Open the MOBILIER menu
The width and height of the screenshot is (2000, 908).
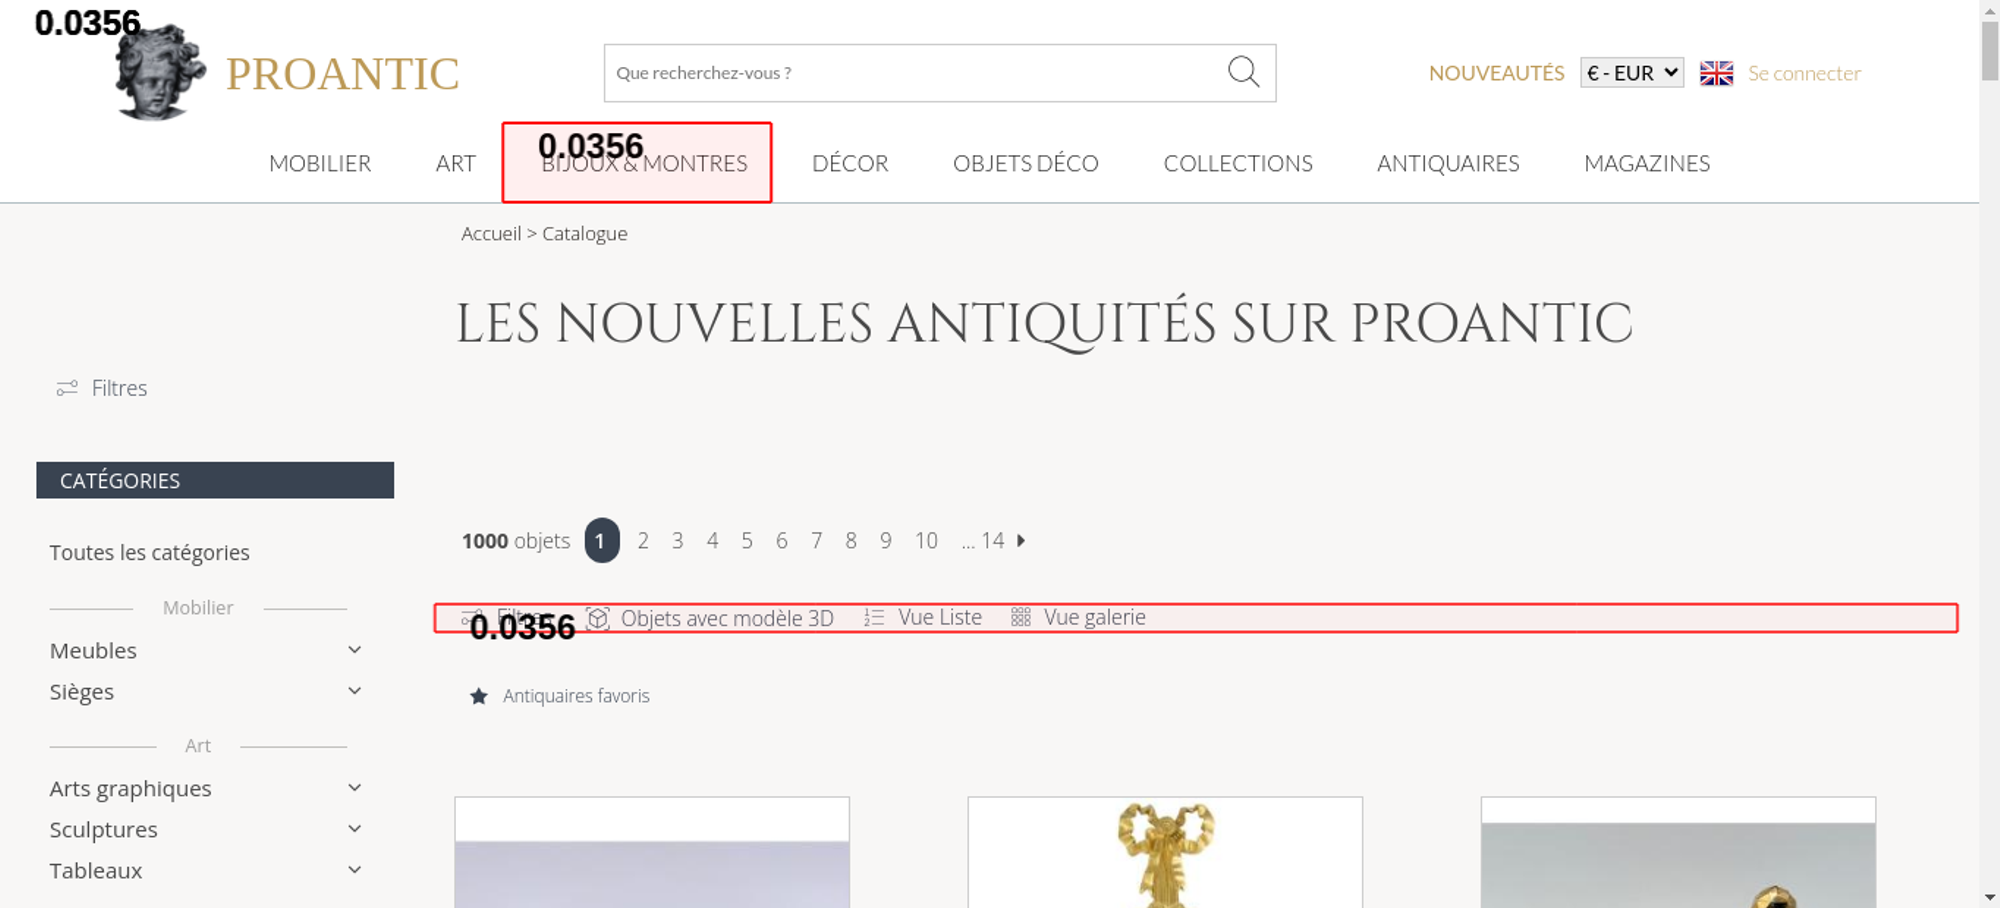pos(320,163)
